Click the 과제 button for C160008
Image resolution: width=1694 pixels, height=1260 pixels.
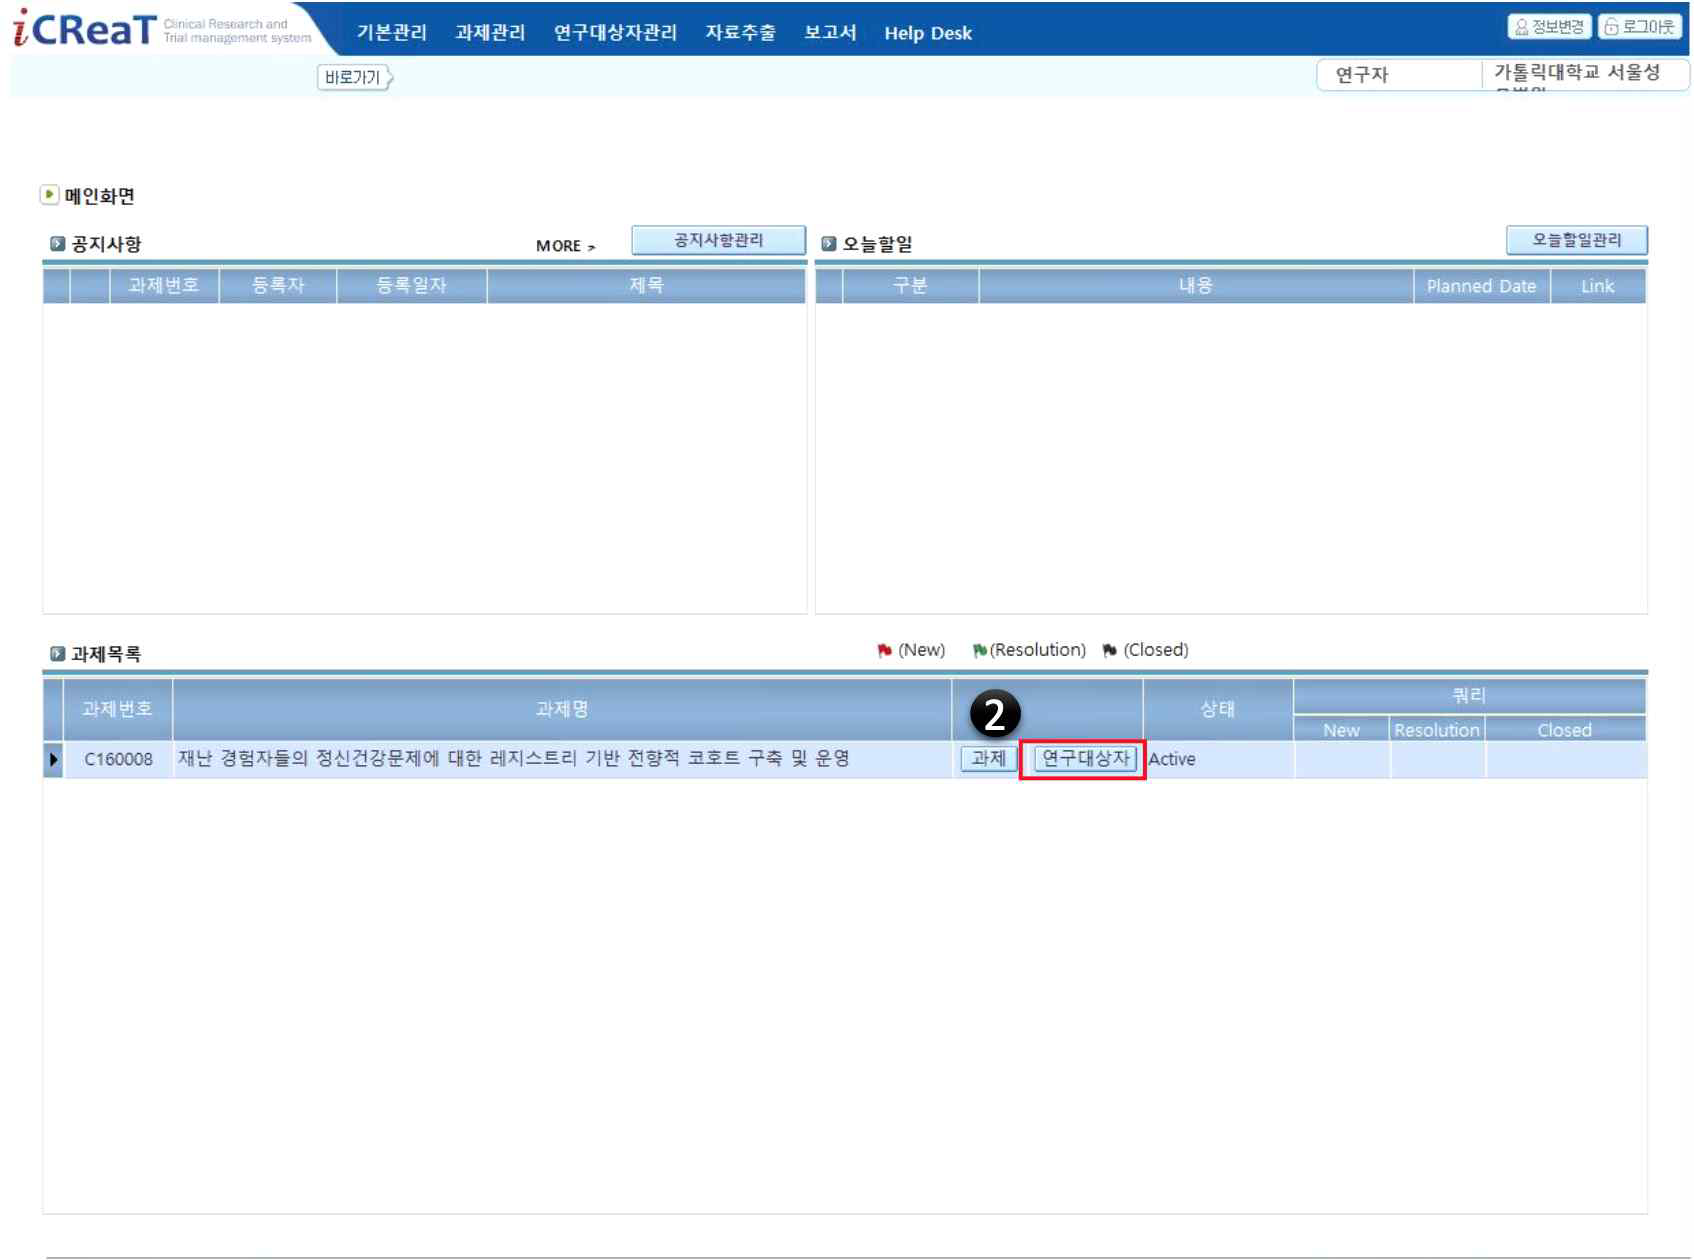pos(988,759)
